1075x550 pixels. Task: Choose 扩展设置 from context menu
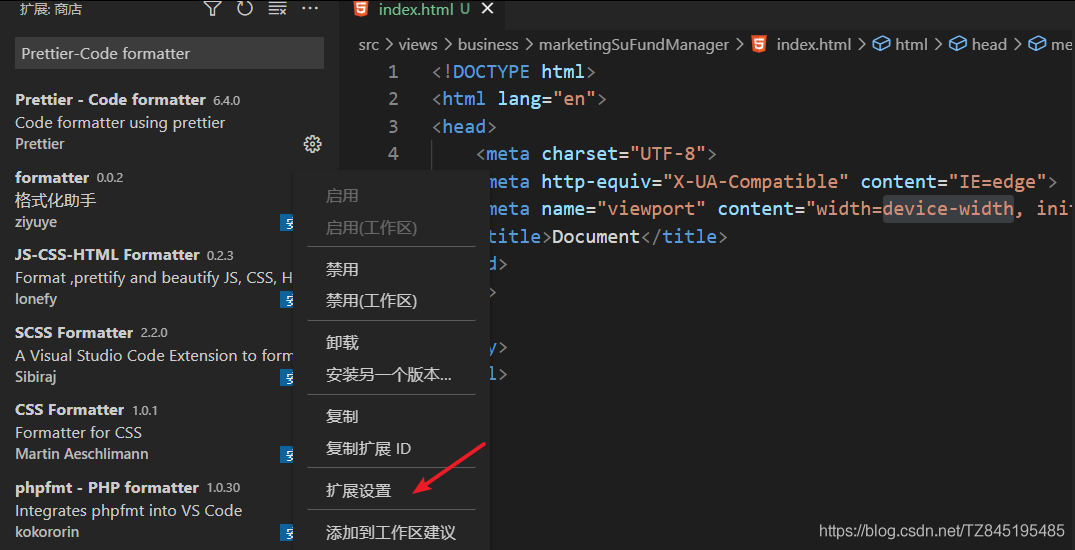coord(359,491)
